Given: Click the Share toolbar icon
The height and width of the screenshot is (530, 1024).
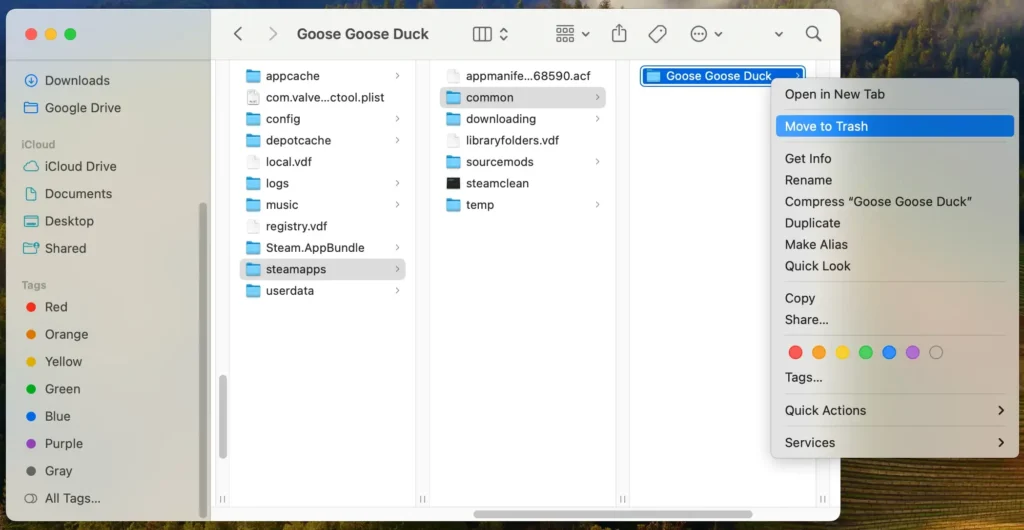Looking at the screenshot, I should [619, 34].
